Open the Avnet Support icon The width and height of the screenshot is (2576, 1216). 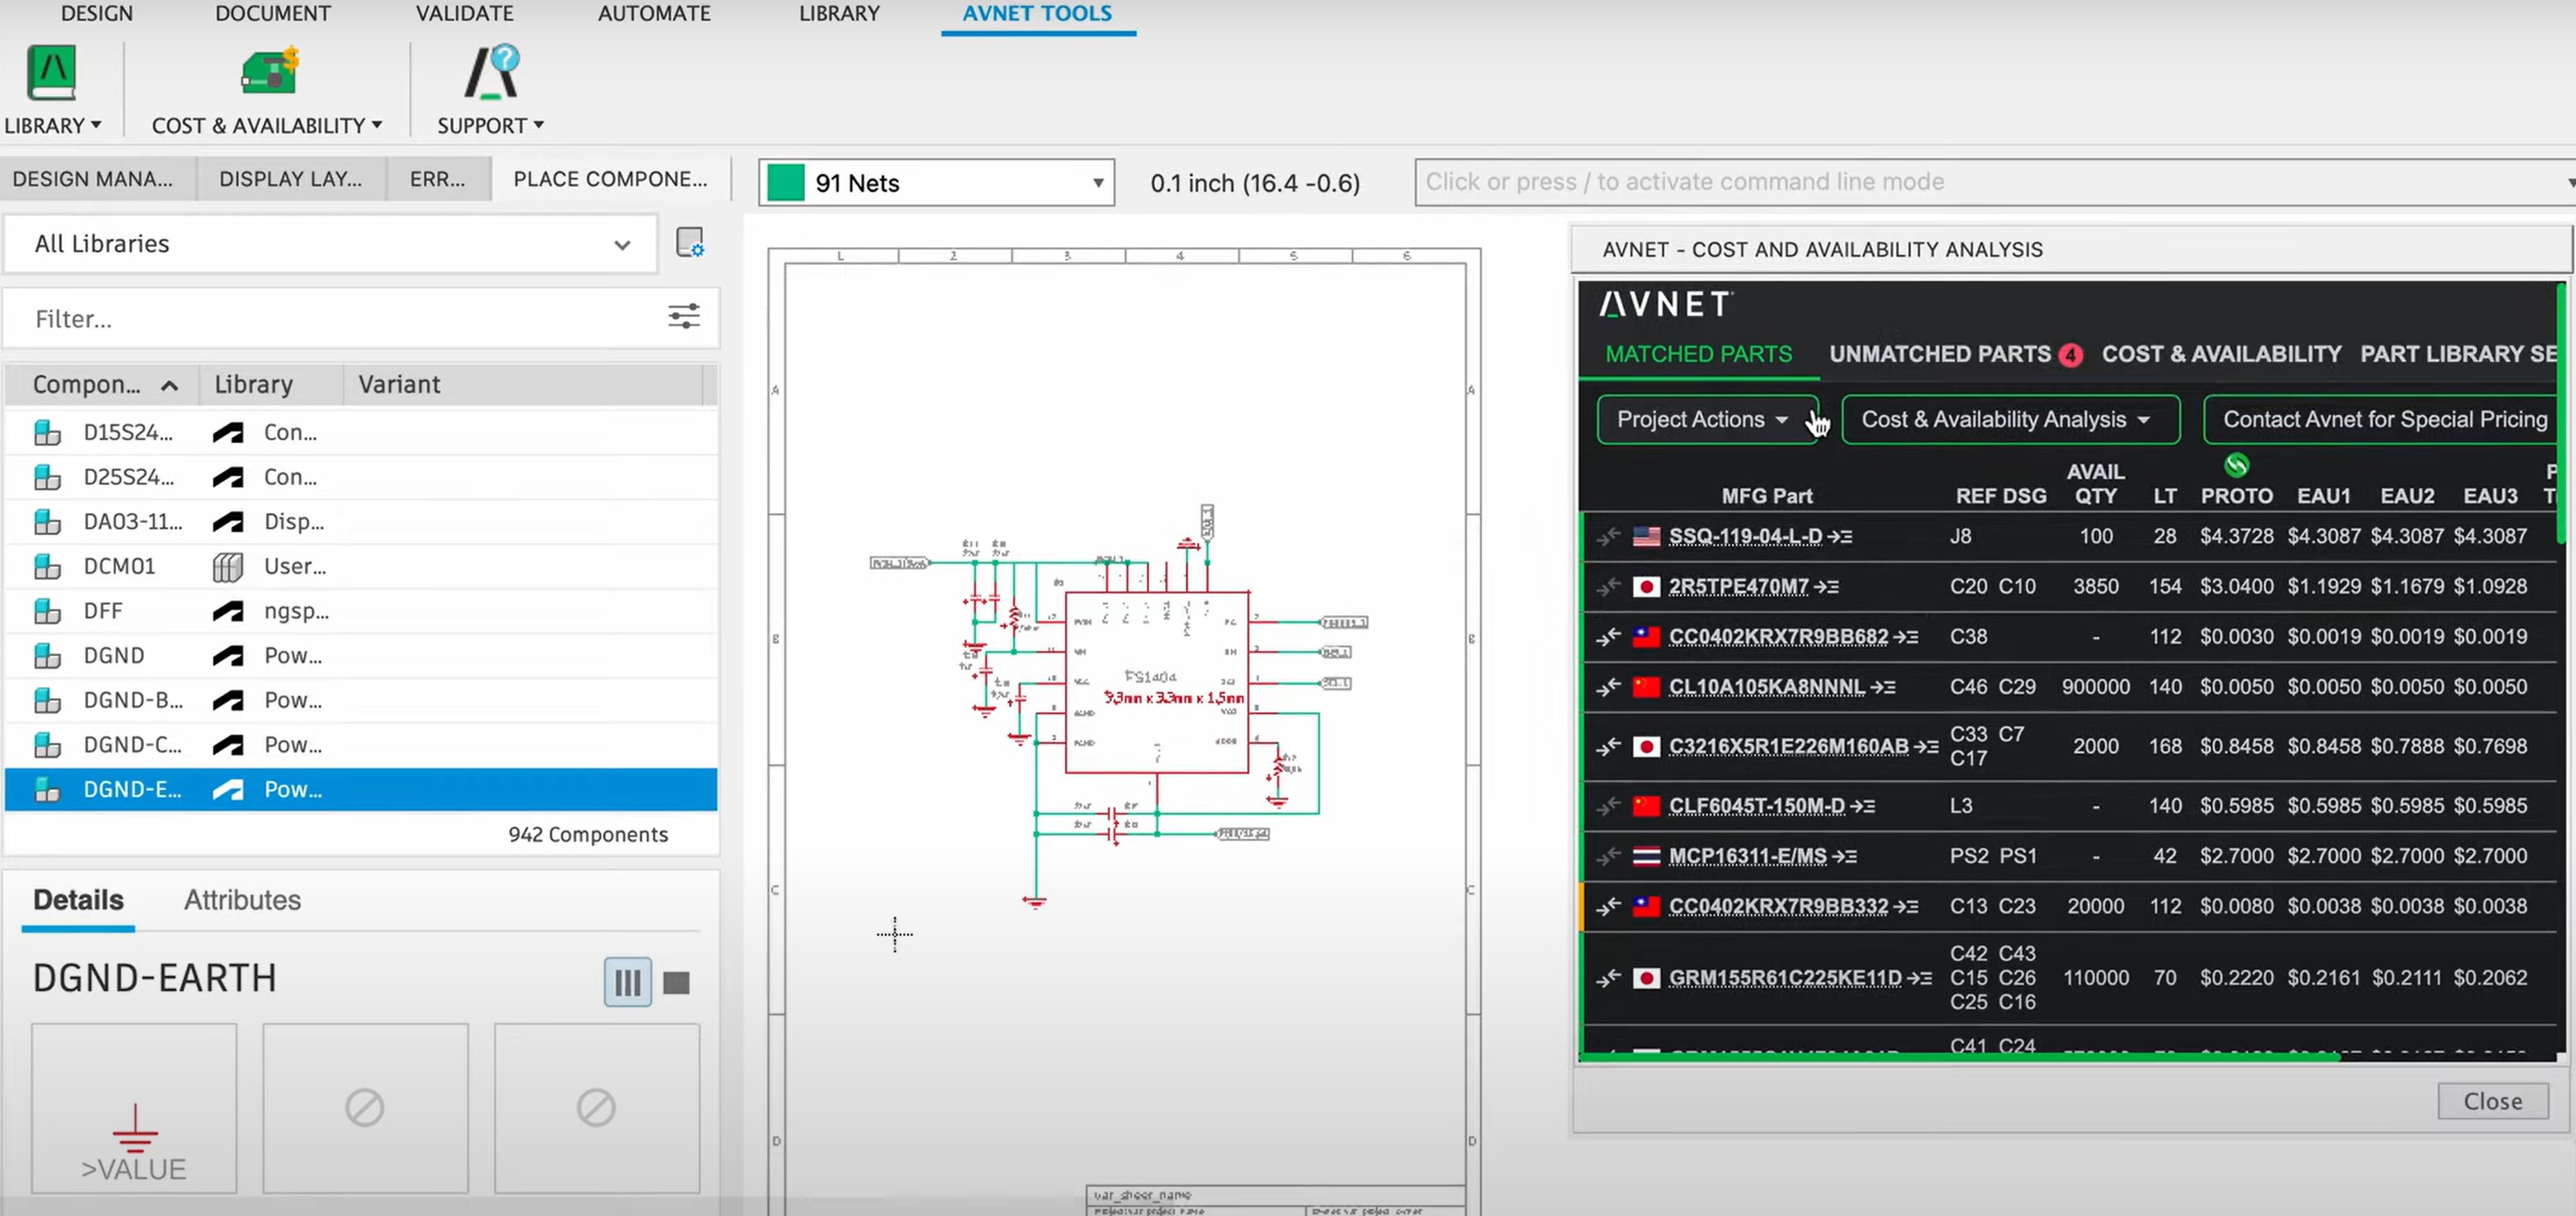click(x=491, y=72)
